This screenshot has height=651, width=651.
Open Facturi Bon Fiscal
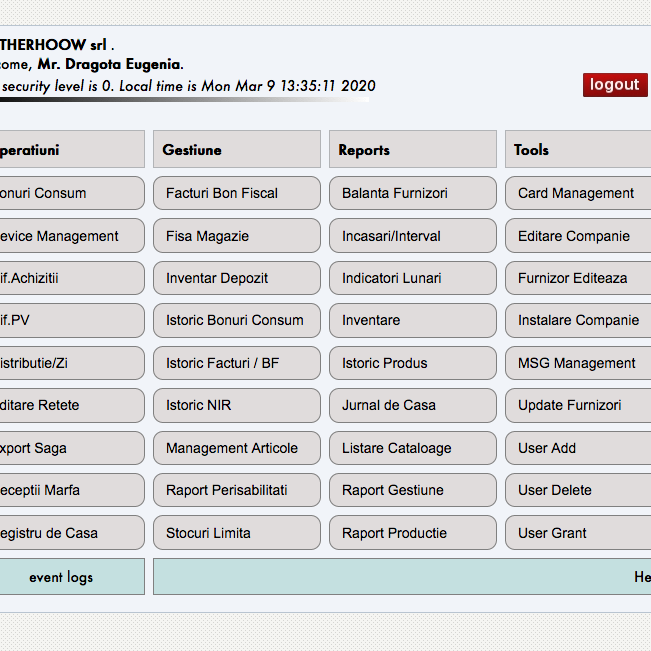[x=237, y=193]
